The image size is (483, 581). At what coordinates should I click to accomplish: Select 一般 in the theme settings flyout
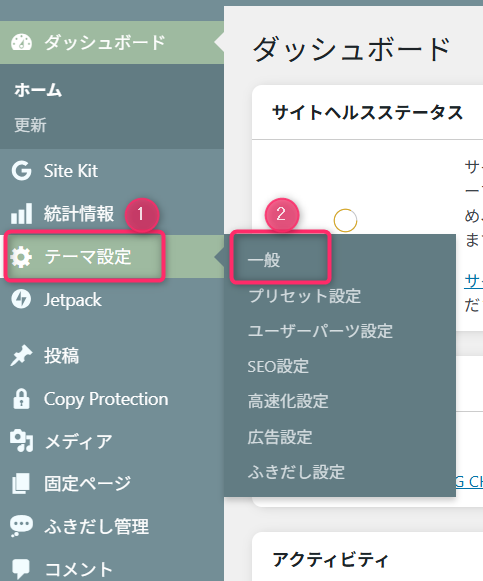(x=264, y=260)
